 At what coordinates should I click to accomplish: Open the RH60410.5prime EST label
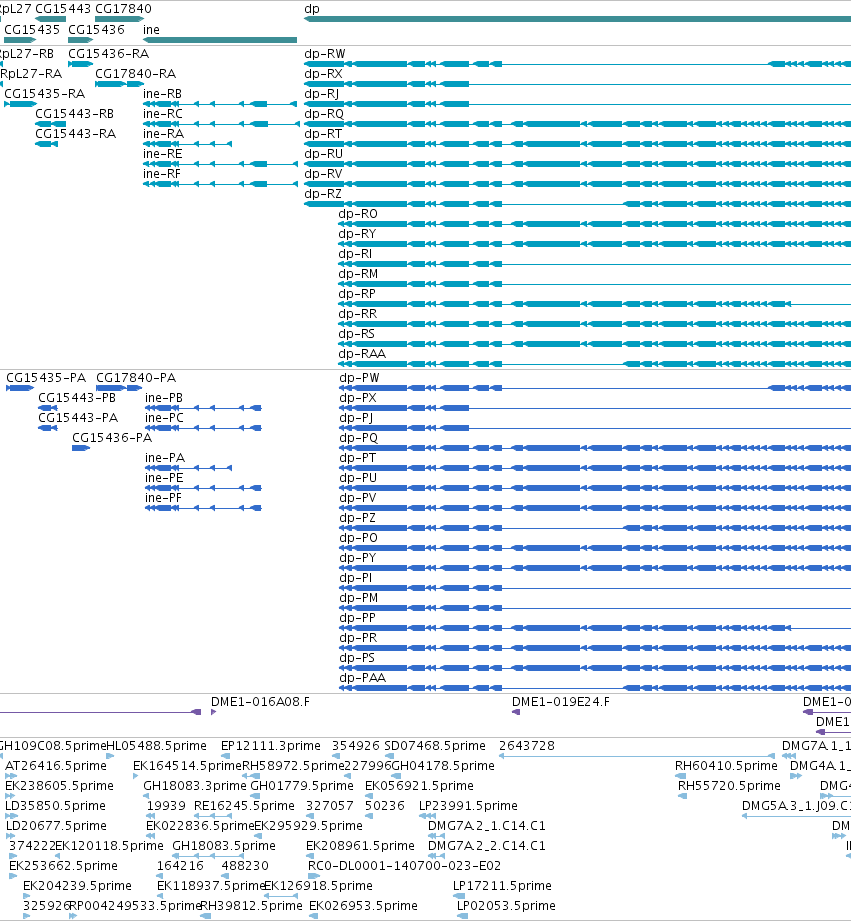tap(726, 765)
